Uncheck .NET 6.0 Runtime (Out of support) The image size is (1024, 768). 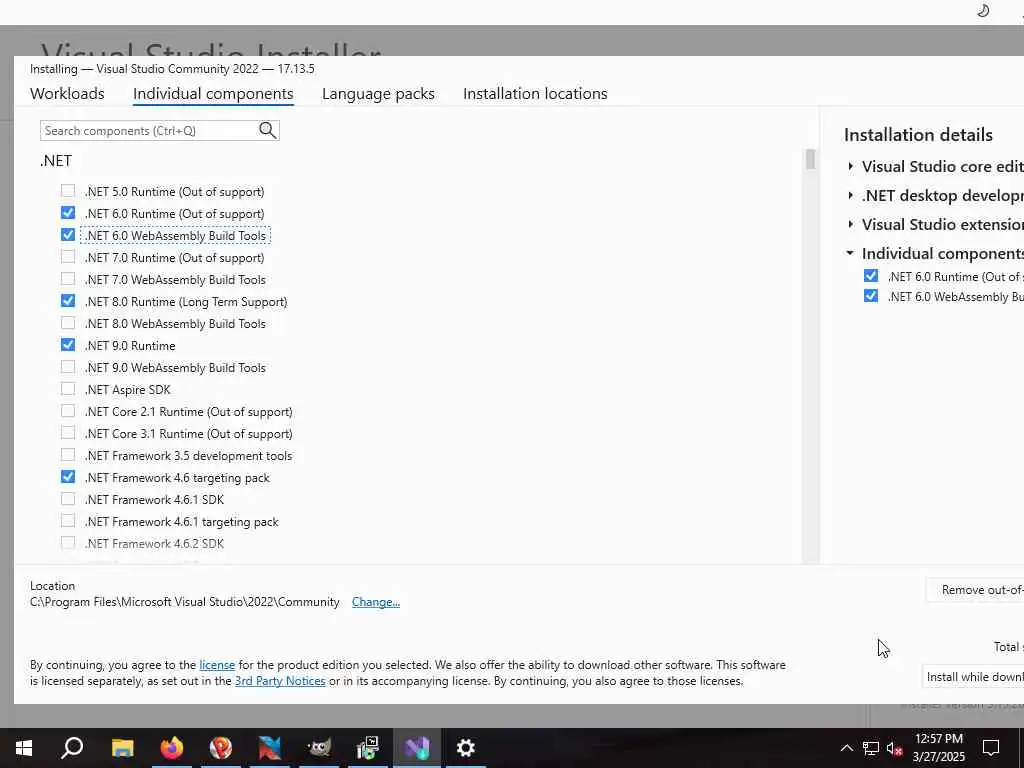pos(68,213)
